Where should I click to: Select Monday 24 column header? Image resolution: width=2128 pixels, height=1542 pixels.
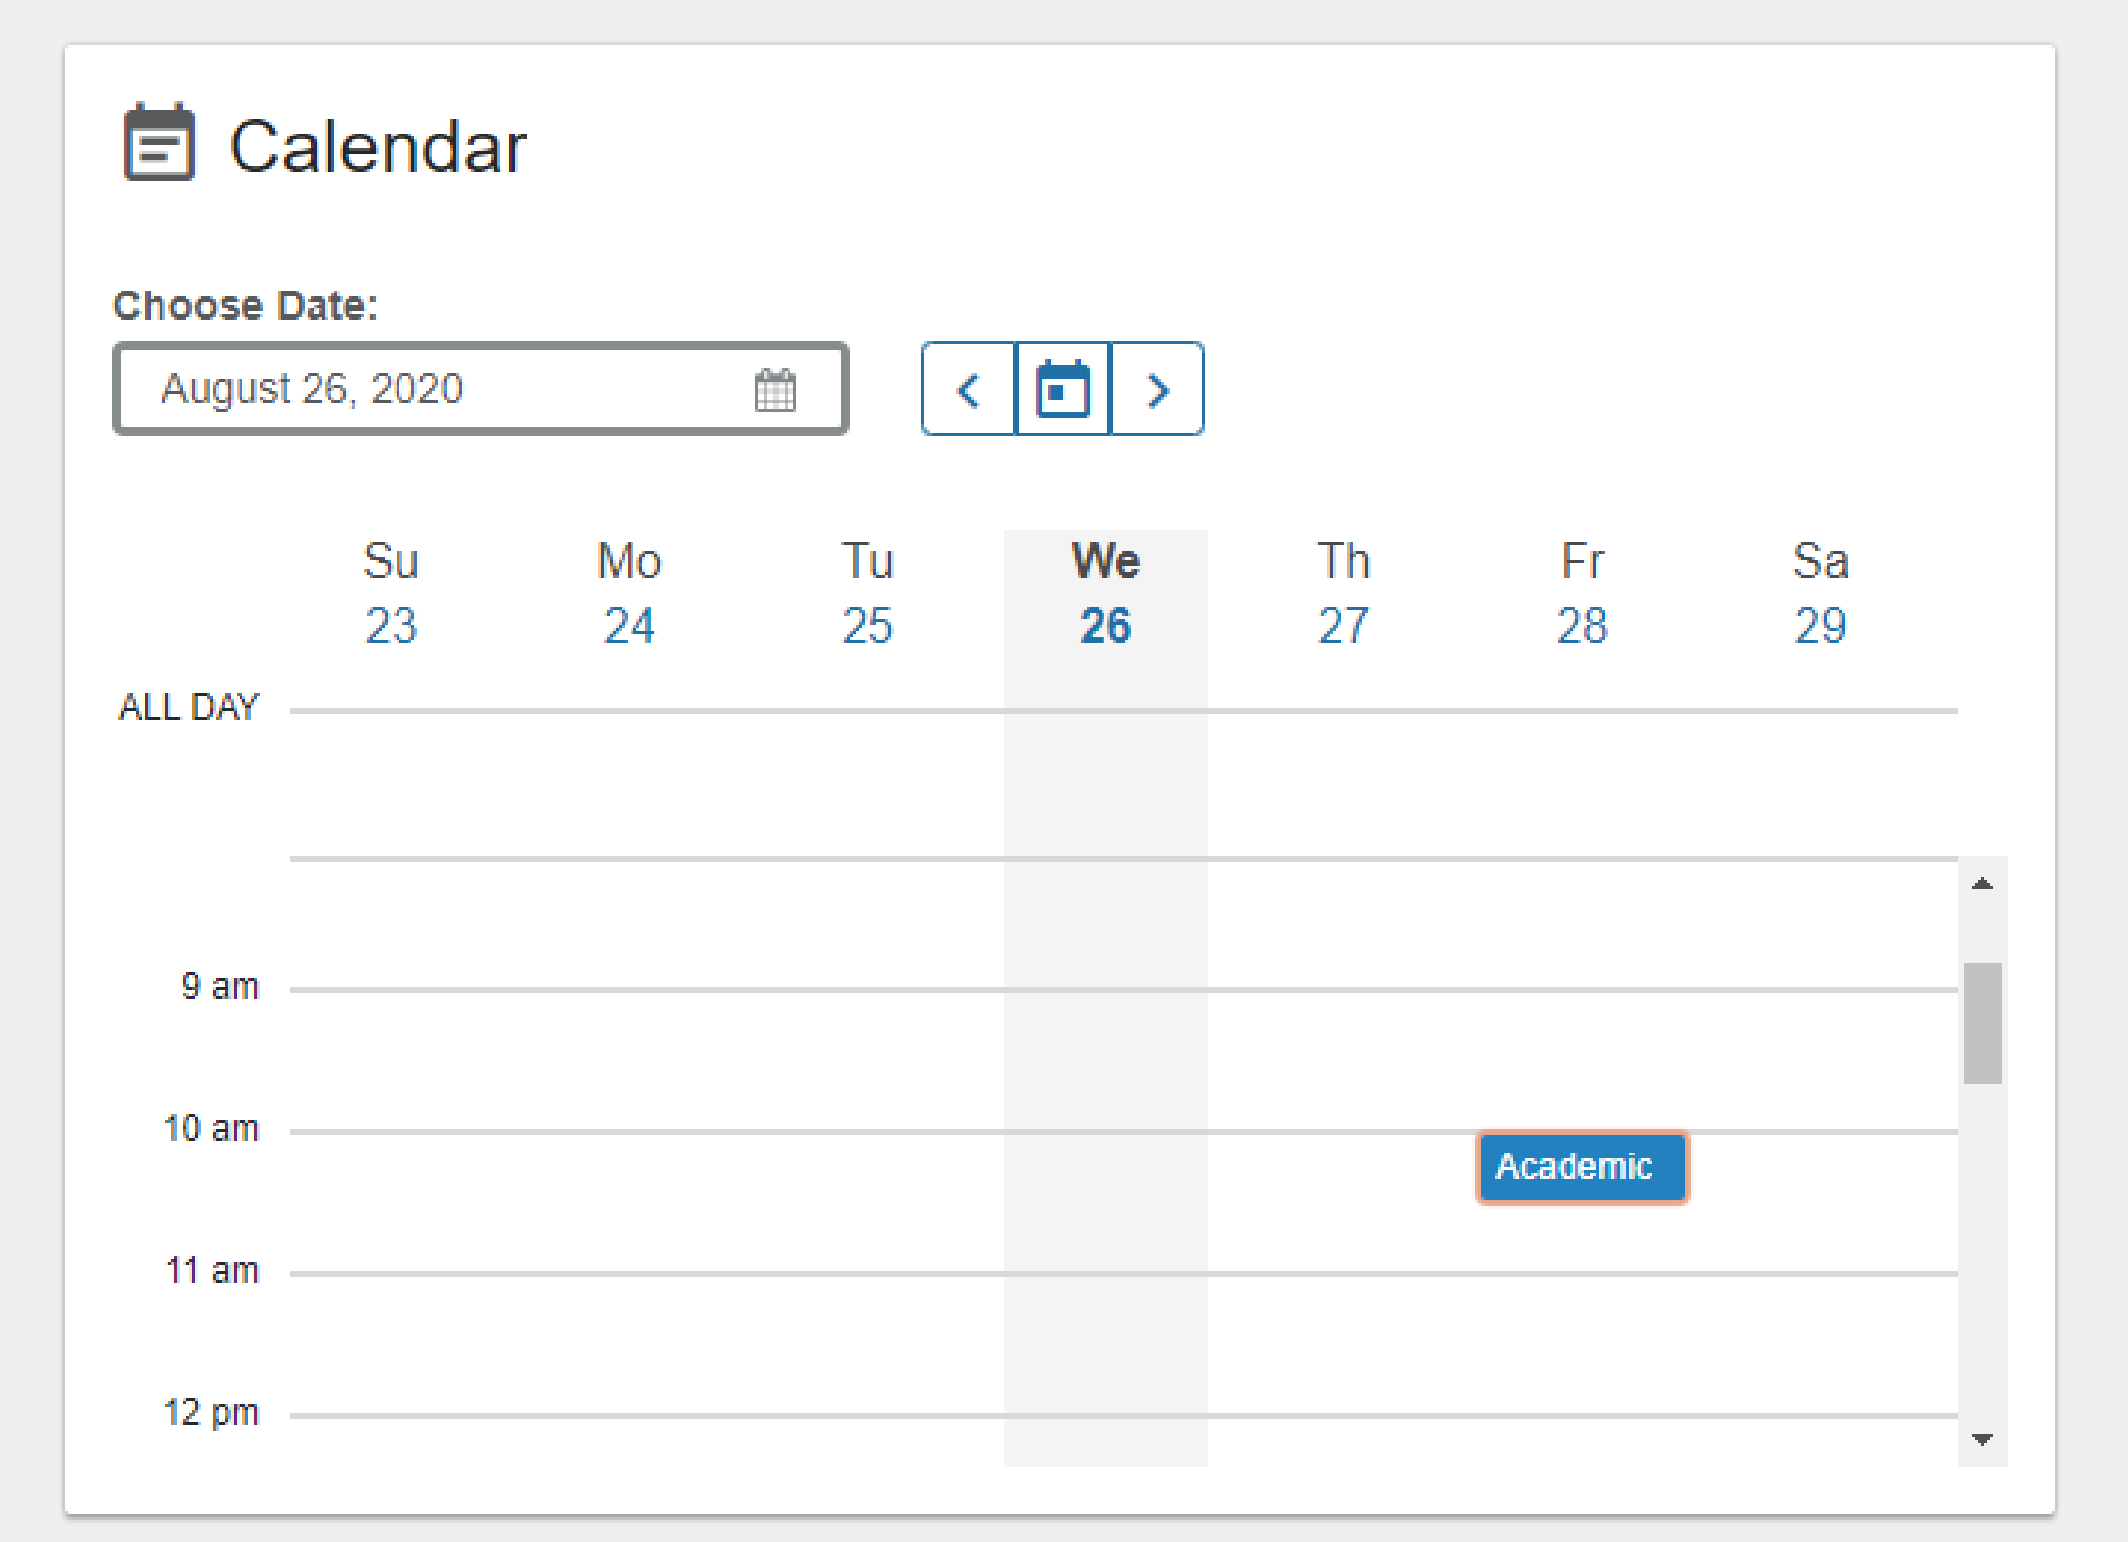click(629, 593)
